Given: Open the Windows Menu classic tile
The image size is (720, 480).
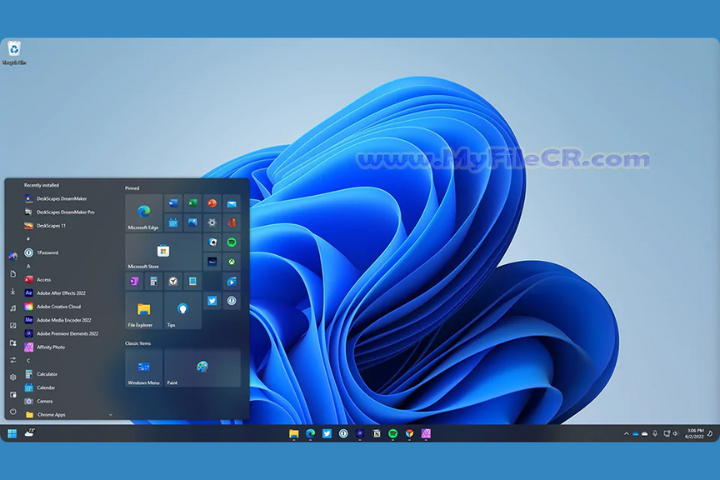Looking at the screenshot, I should tap(144, 368).
